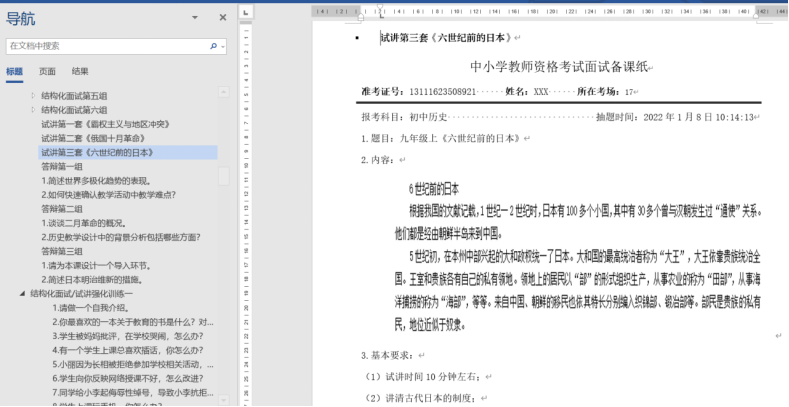Expand the 结构化面试第五组 heading

33,96
